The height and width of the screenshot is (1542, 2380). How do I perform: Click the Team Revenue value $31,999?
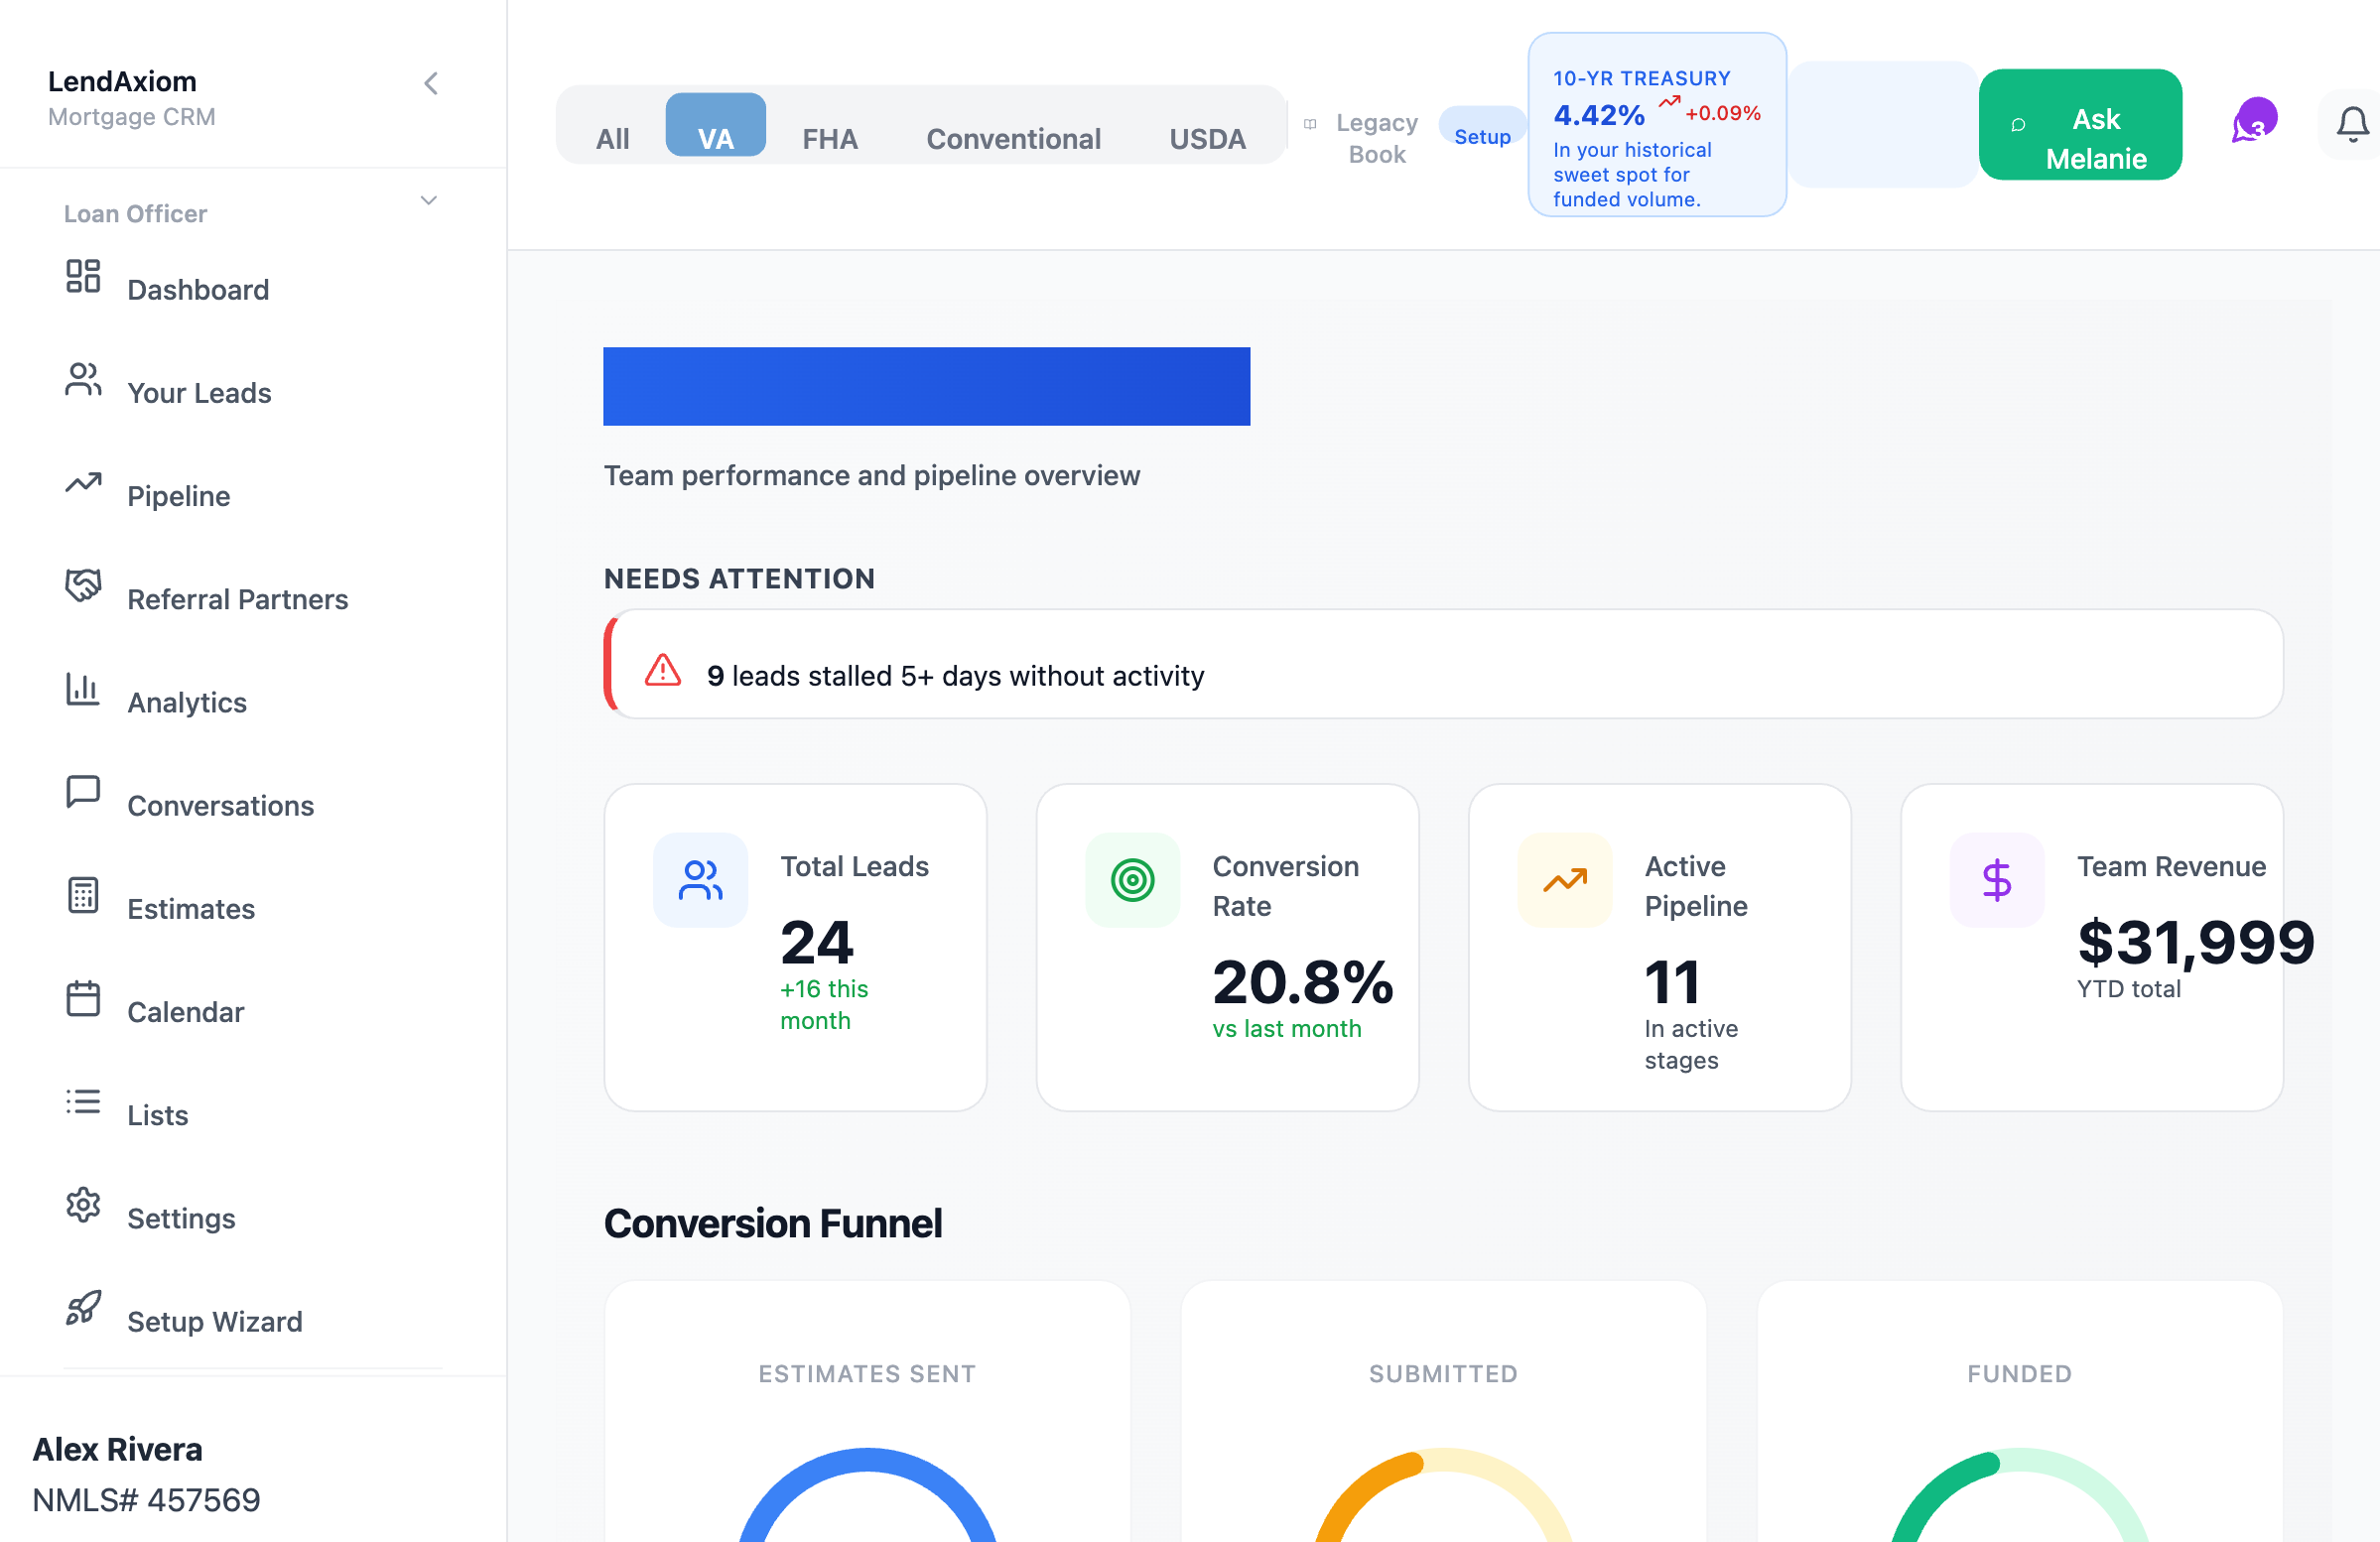coord(2195,942)
